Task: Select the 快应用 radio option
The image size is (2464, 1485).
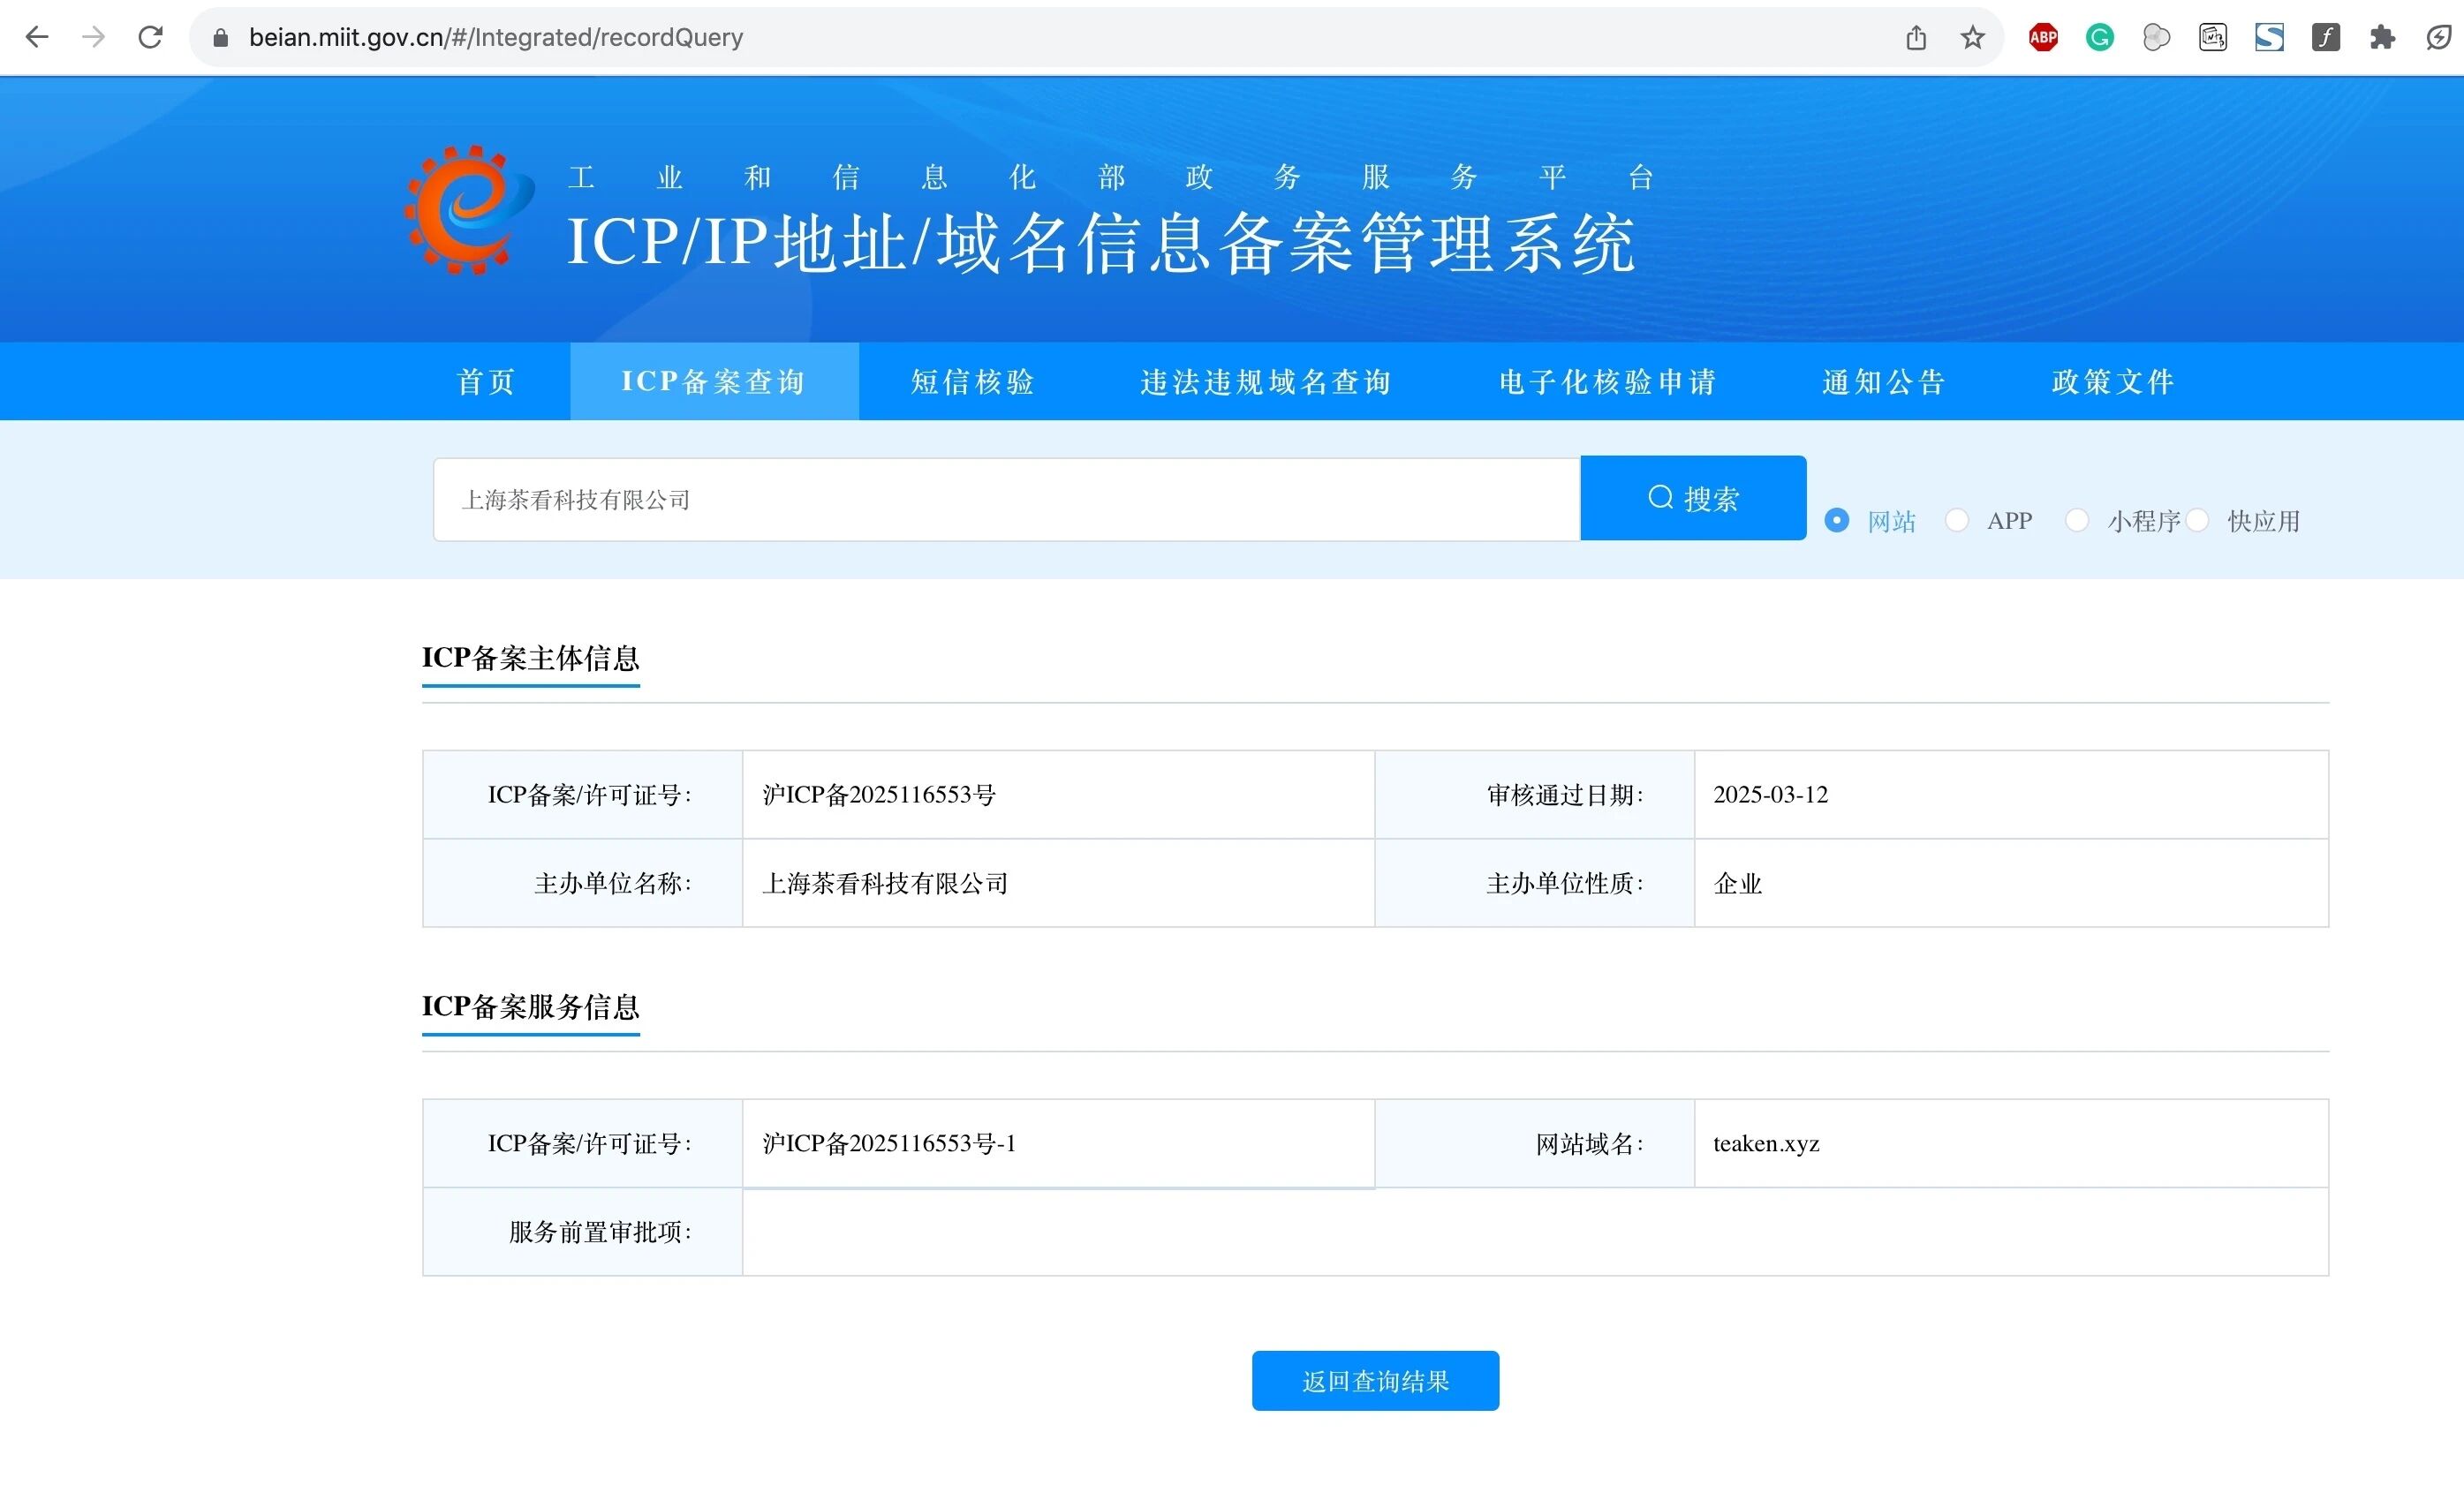Action: pos(2197,520)
